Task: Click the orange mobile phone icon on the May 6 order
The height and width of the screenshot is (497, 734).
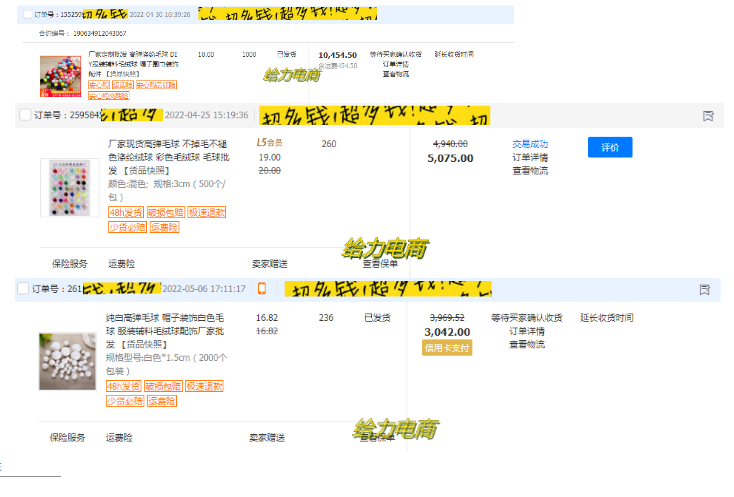Action: (x=262, y=289)
